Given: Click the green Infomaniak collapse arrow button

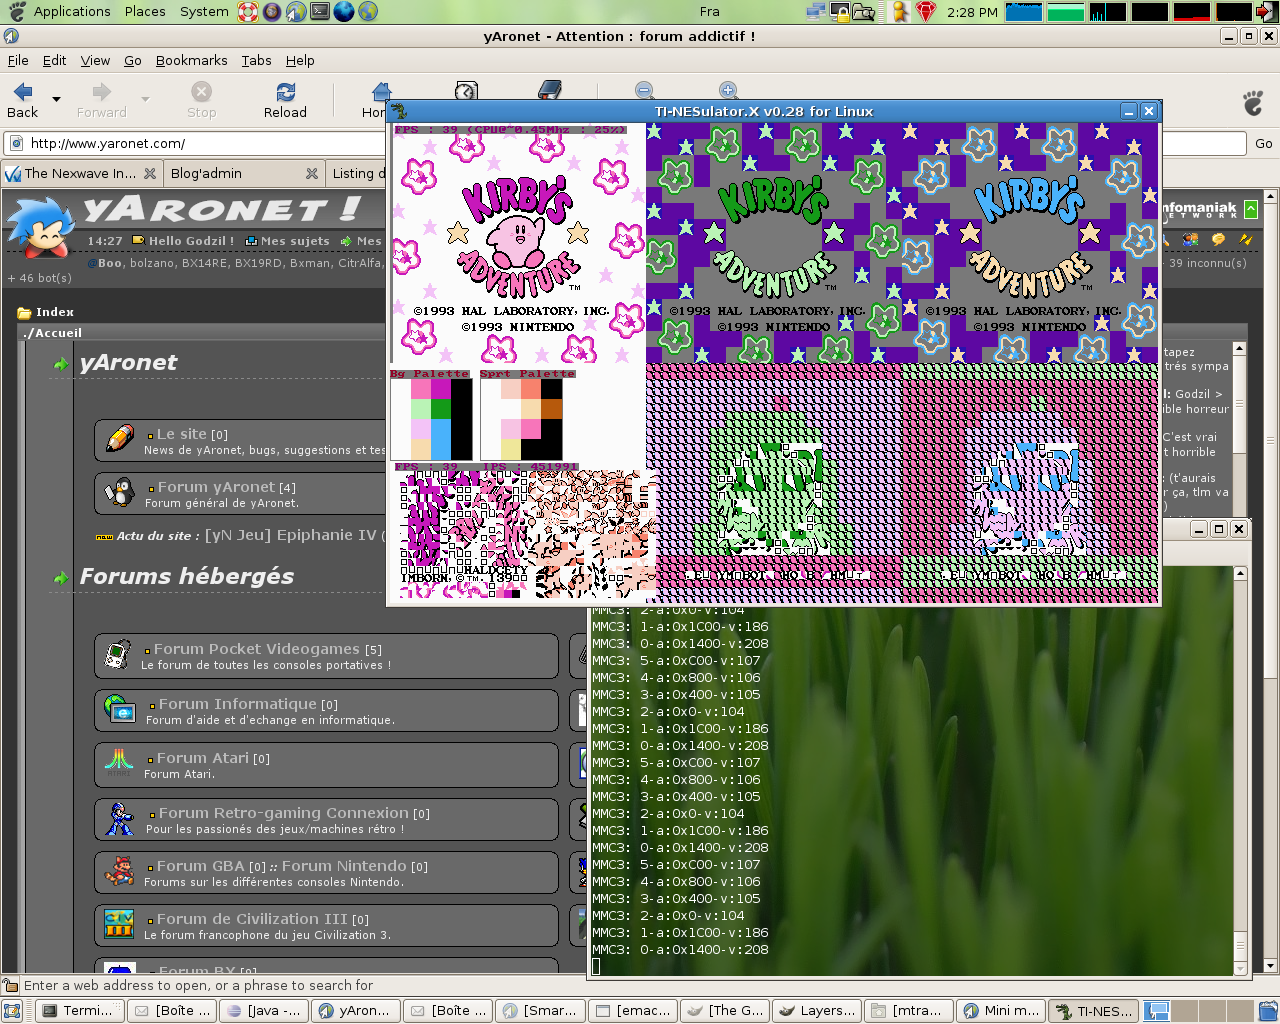Looking at the screenshot, I should coord(1250,209).
